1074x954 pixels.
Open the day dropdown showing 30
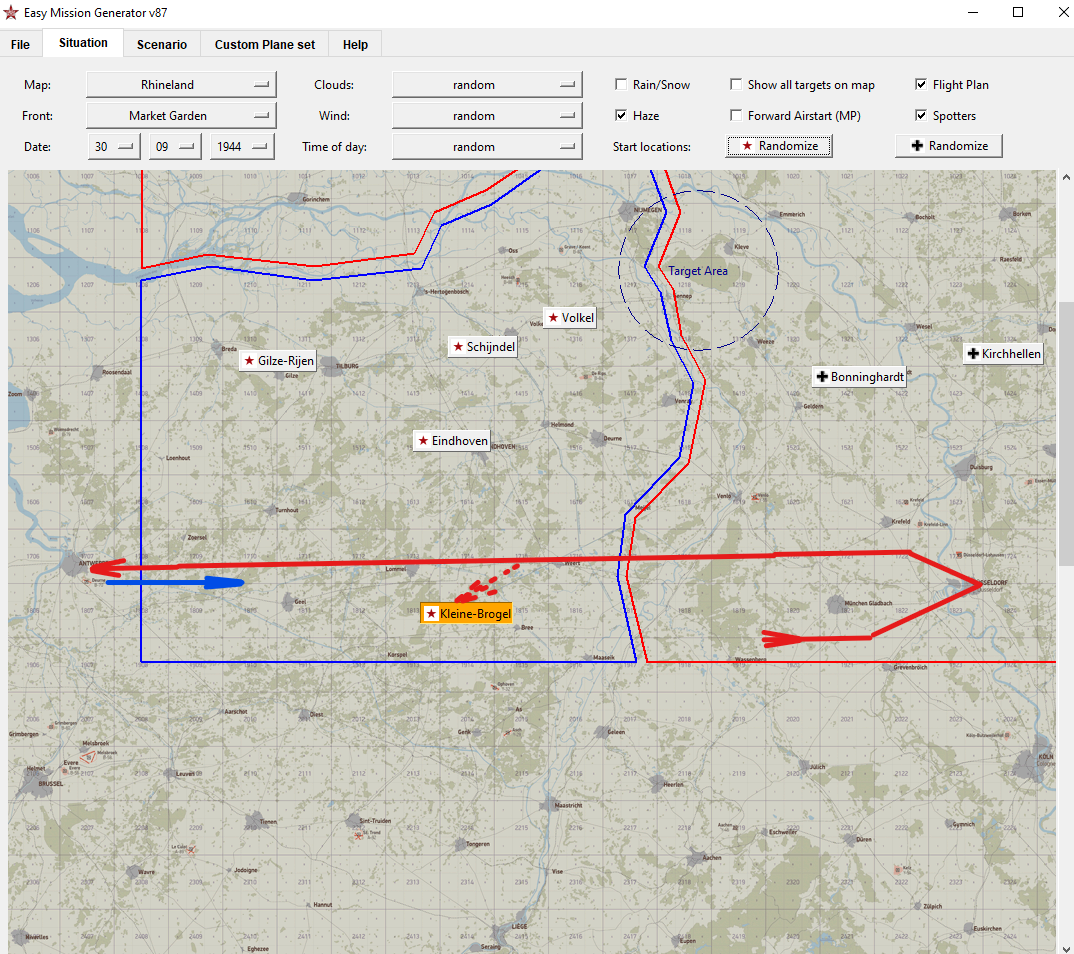[114, 147]
